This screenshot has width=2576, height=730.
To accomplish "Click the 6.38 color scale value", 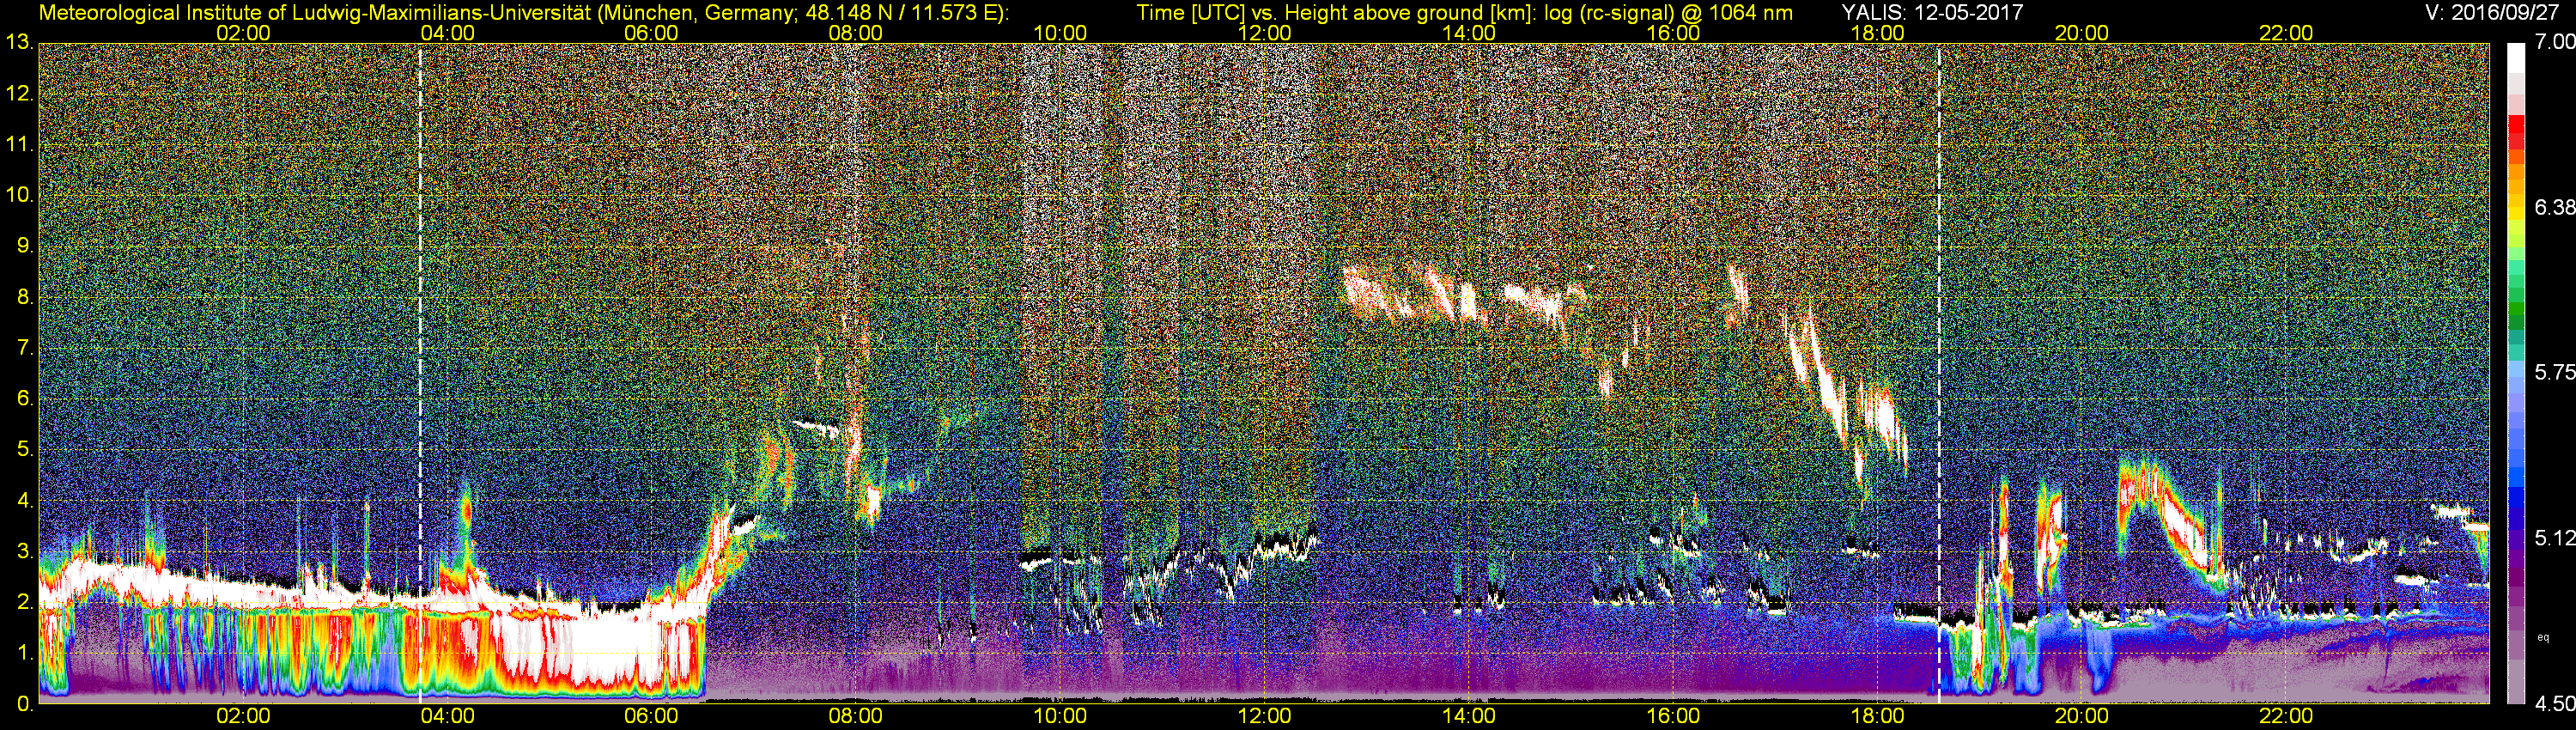I will (x=2554, y=207).
